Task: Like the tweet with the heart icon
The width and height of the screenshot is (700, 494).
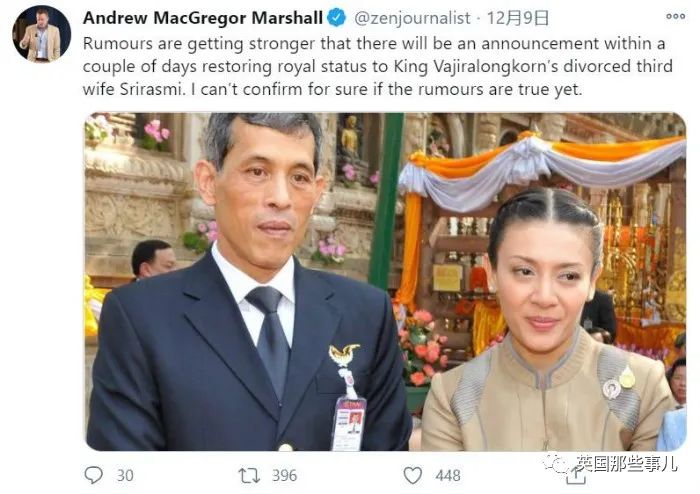Action: 412,475
